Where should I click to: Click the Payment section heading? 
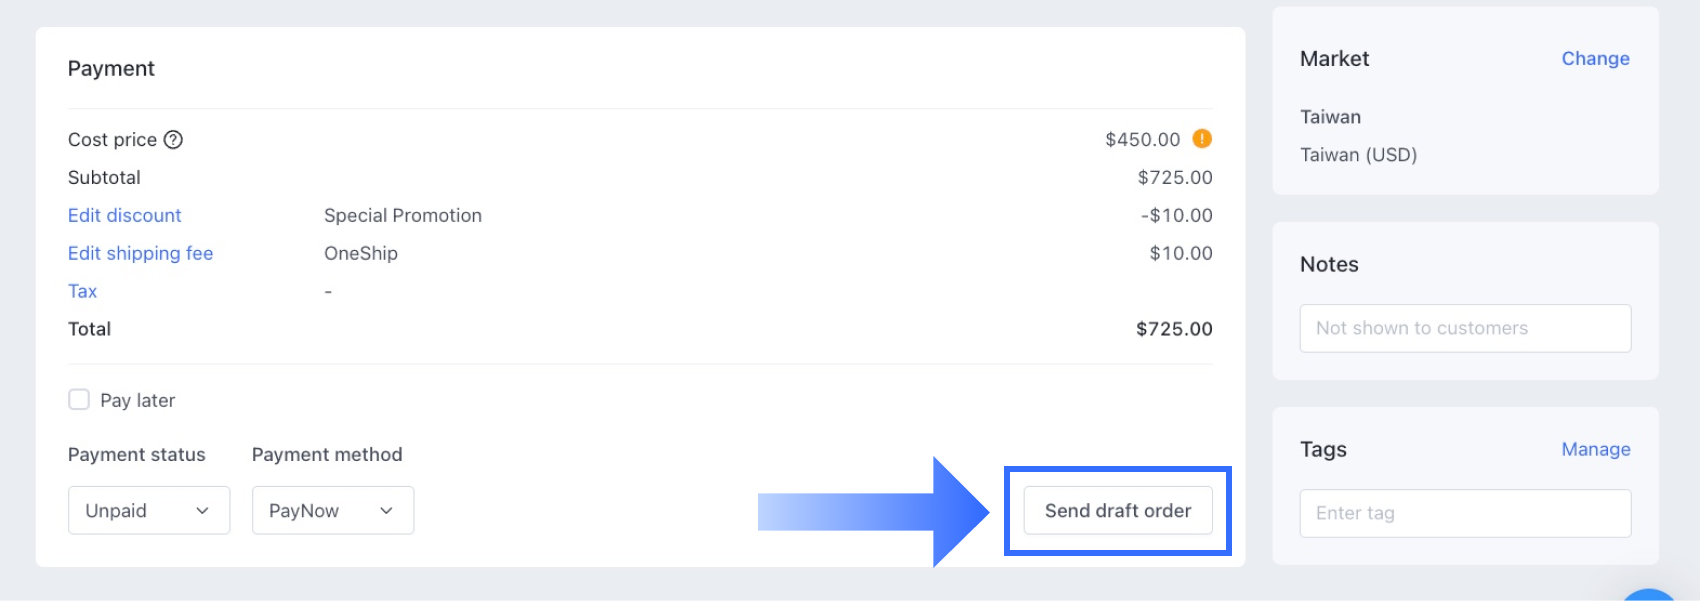pyautogui.click(x=111, y=69)
